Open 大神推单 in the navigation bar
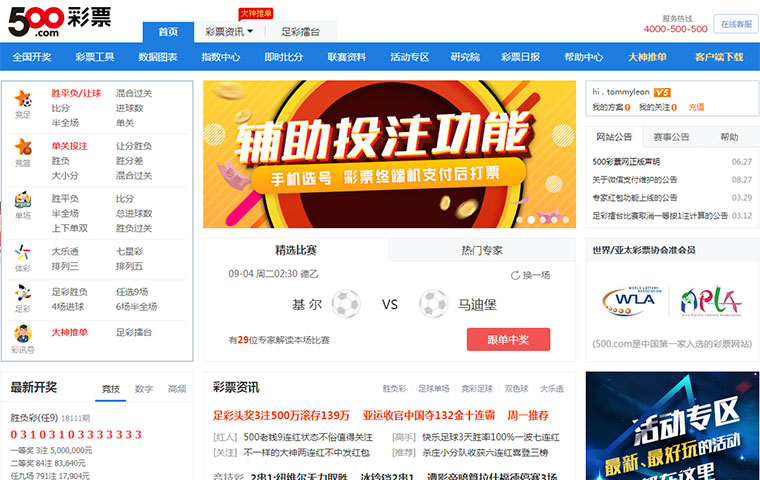This screenshot has height=480, width=760. pyautogui.click(x=647, y=57)
